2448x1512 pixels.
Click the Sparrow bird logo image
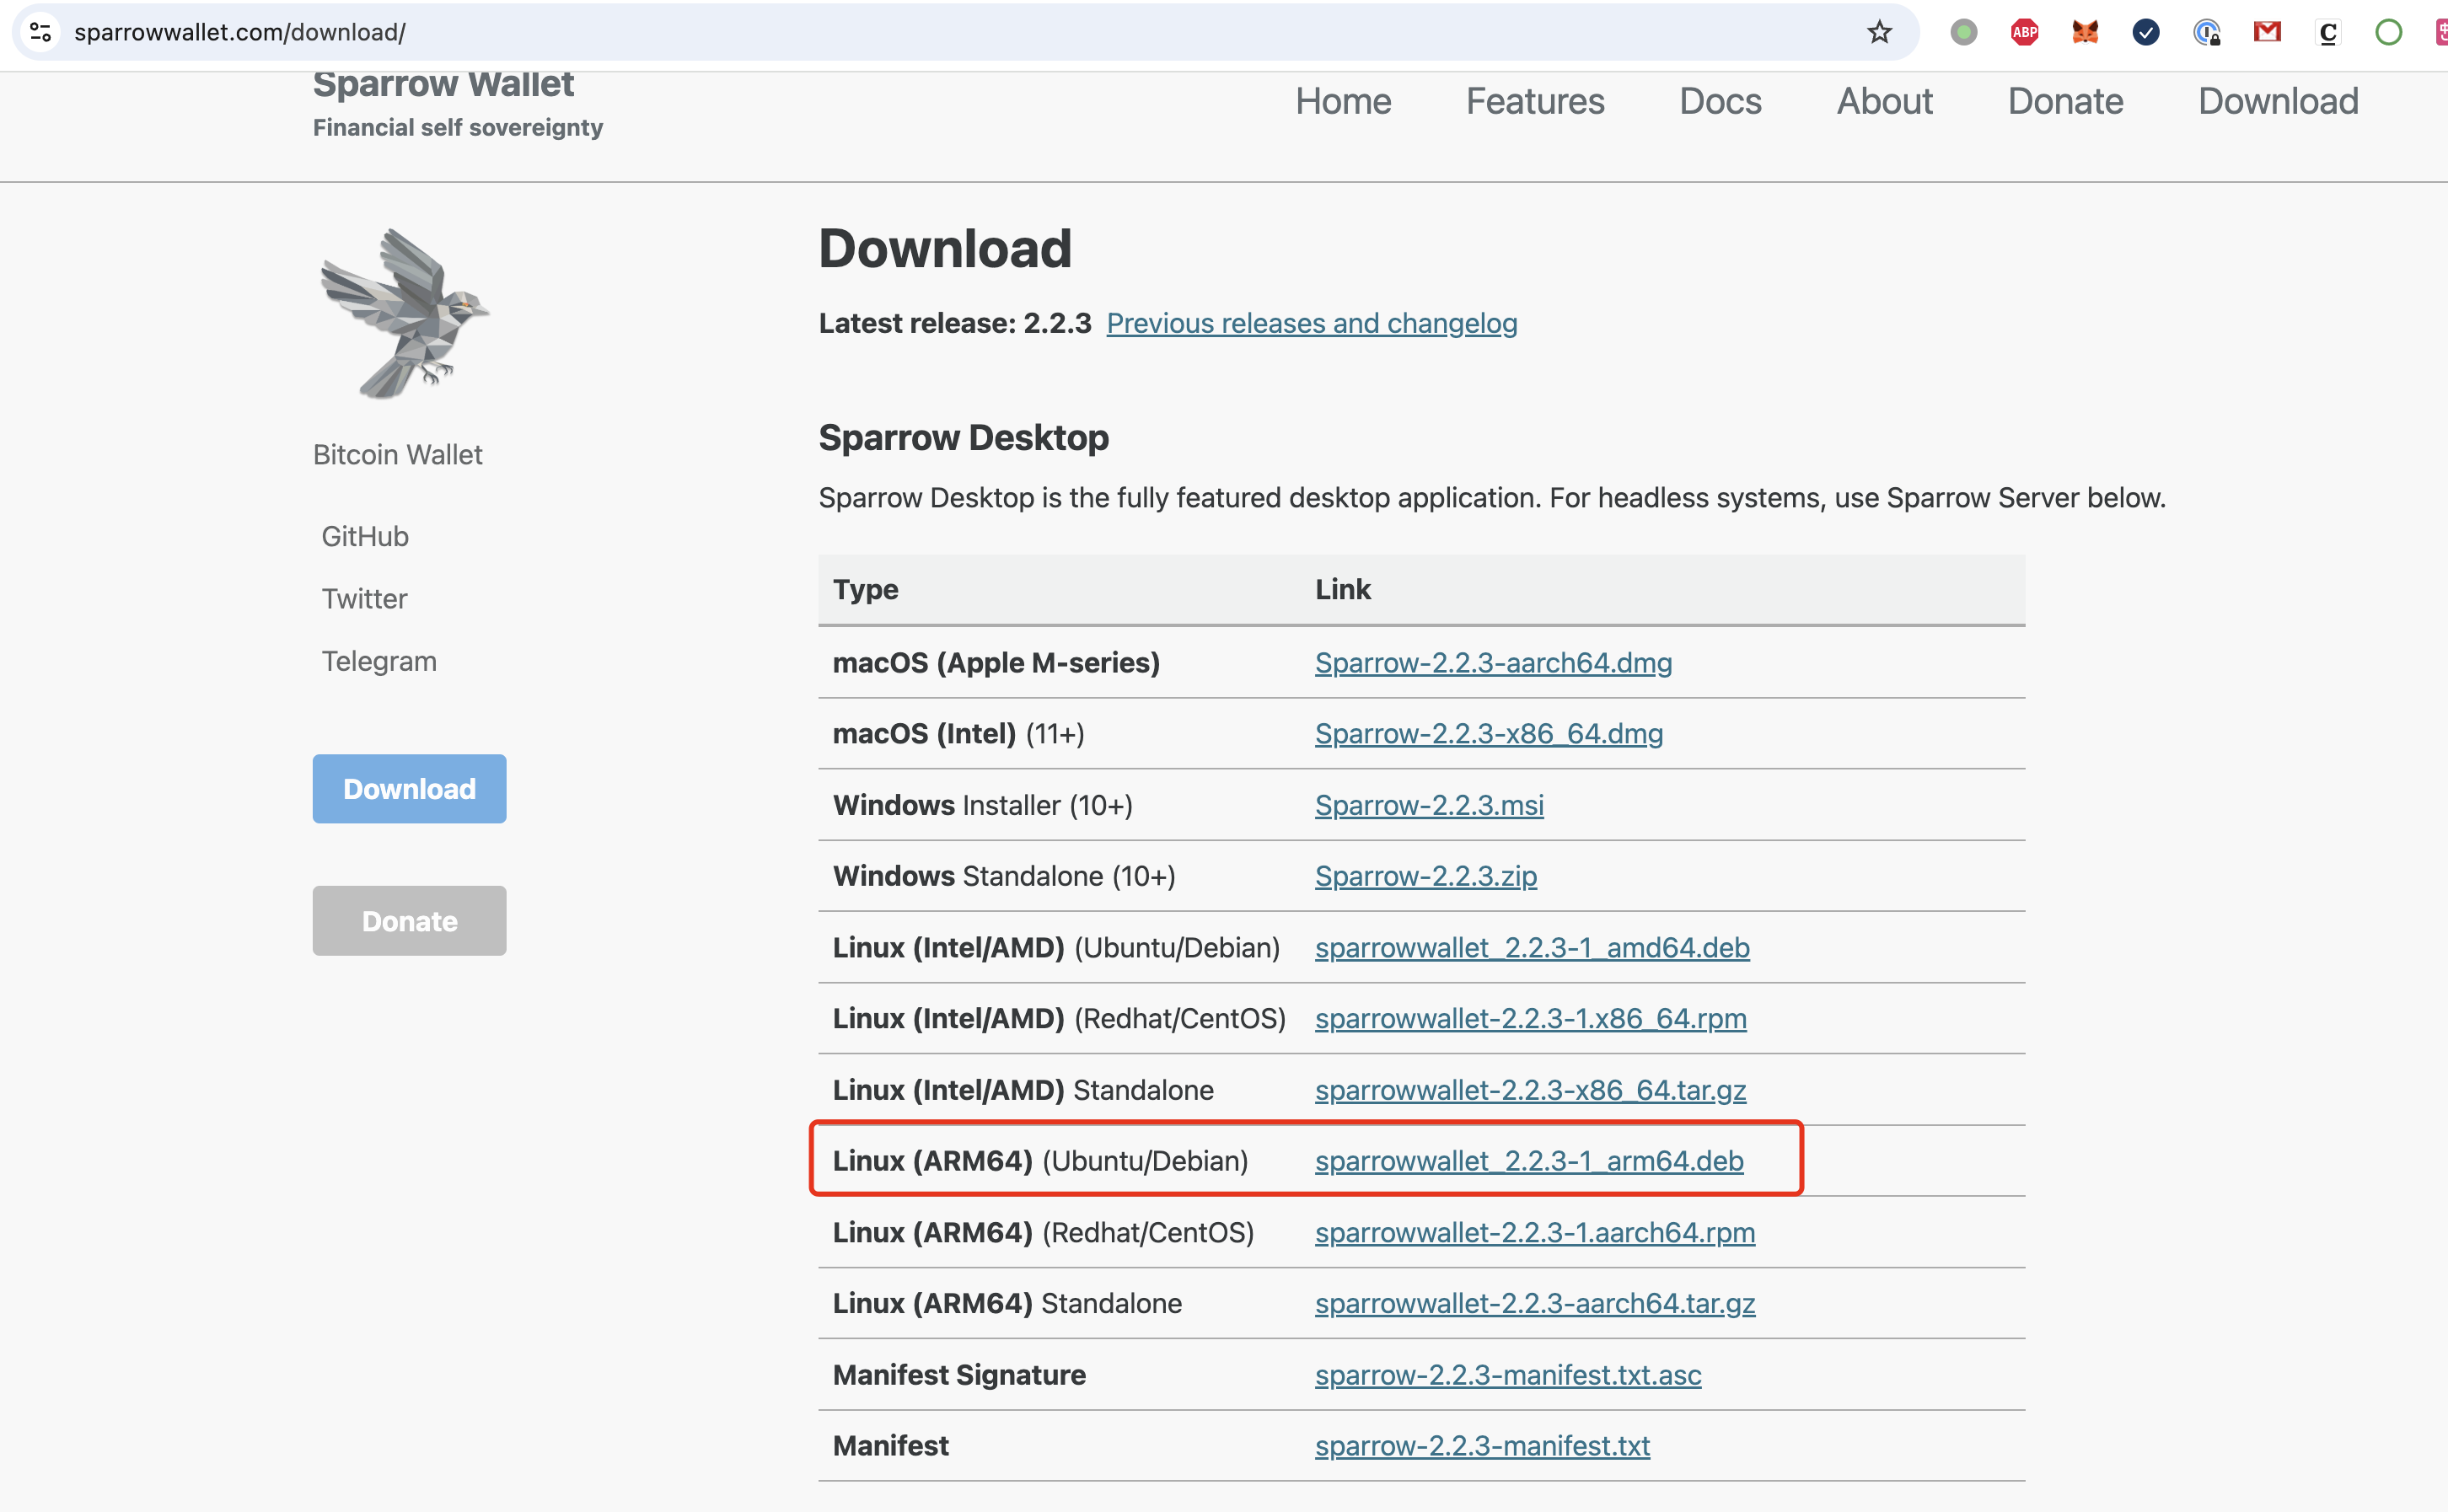[x=404, y=314]
